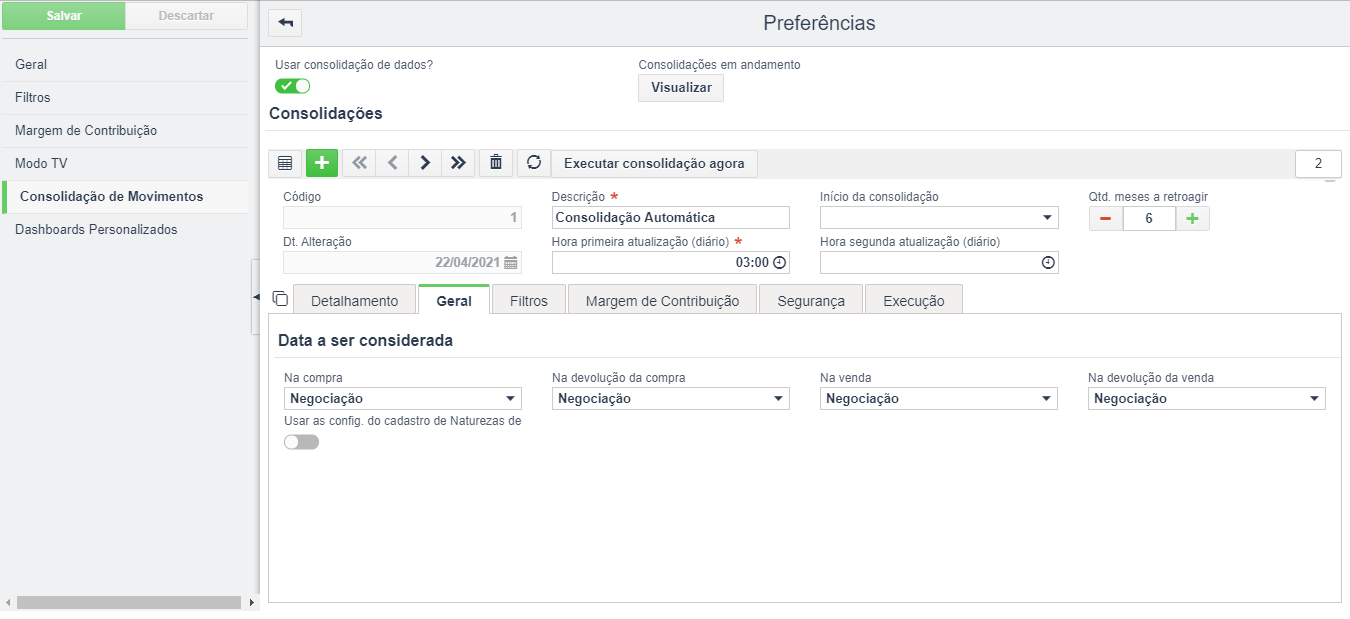Expand Na compra dropdown

(403, 399)
